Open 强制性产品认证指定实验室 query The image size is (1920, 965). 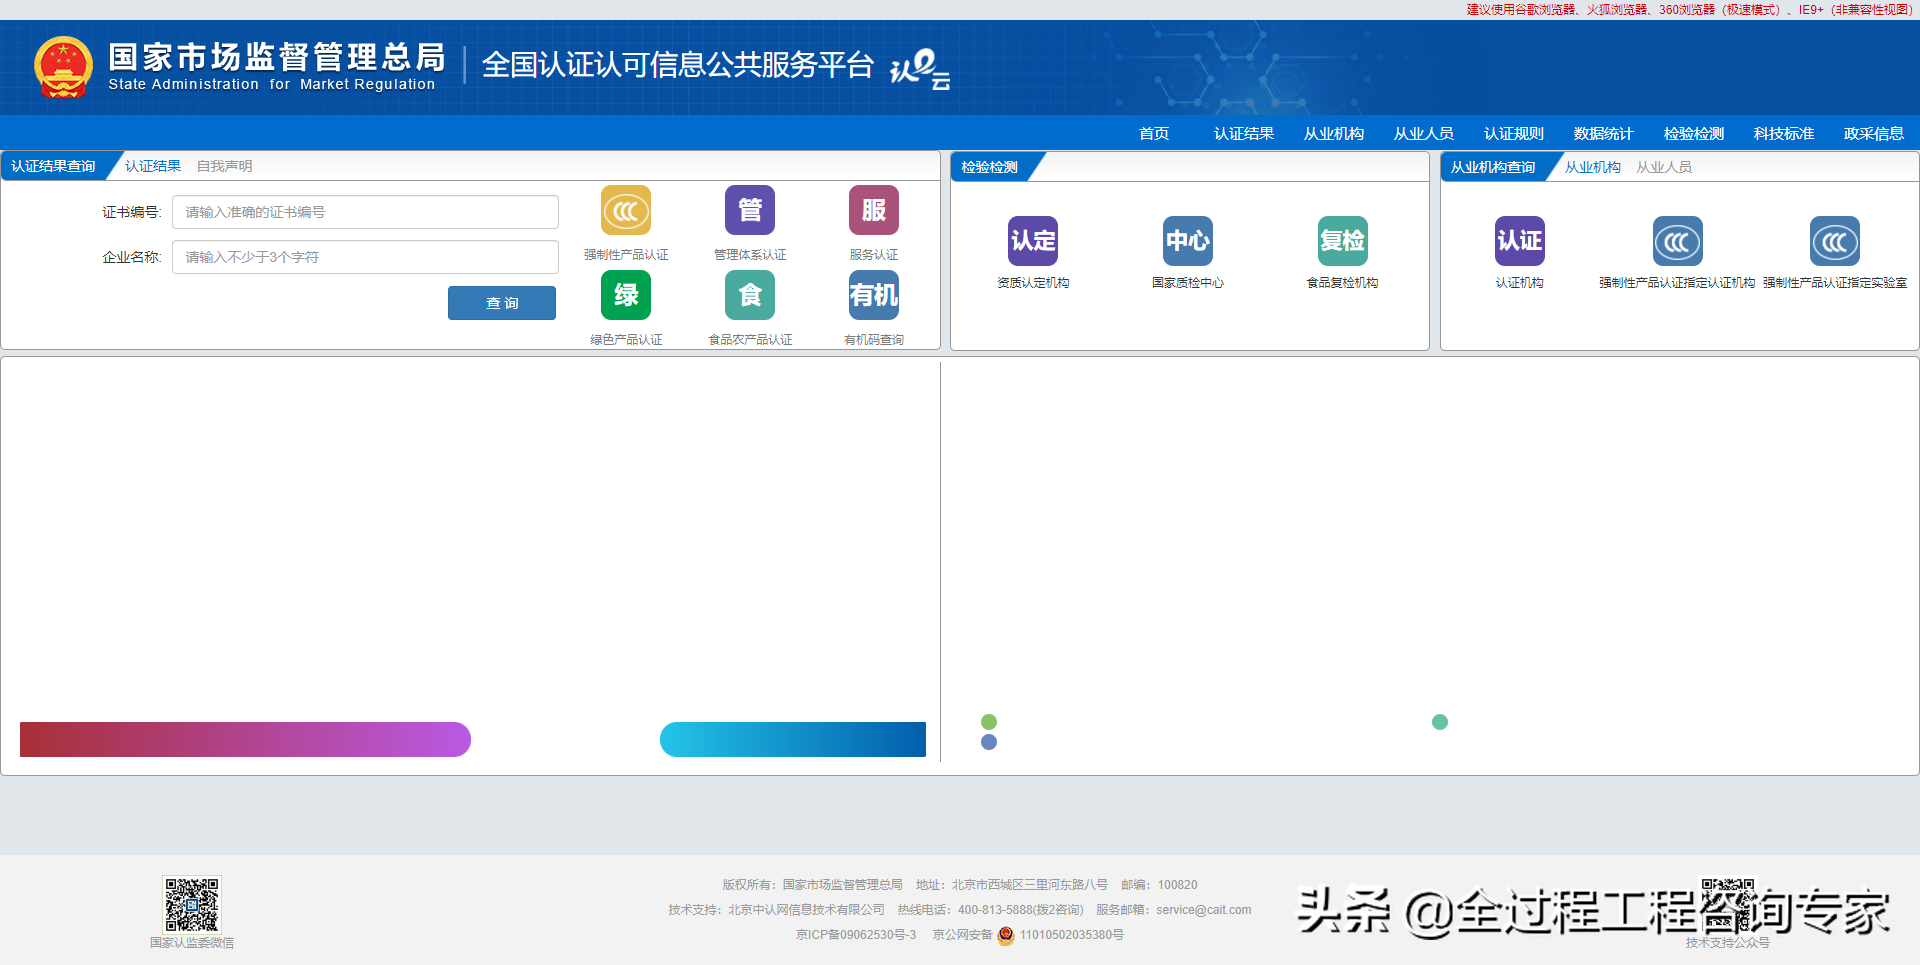point(1834,241)
